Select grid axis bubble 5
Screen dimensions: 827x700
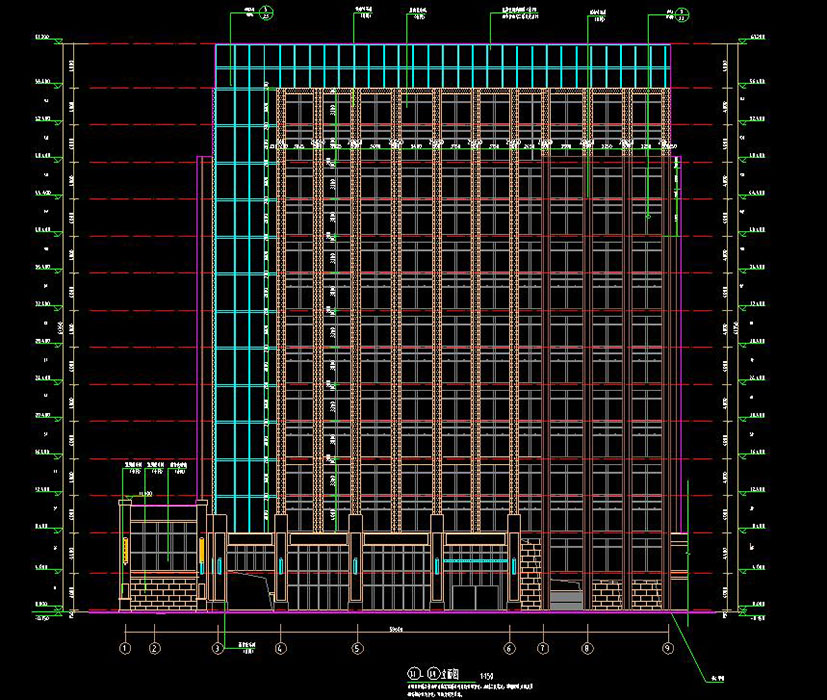(357, 648)
